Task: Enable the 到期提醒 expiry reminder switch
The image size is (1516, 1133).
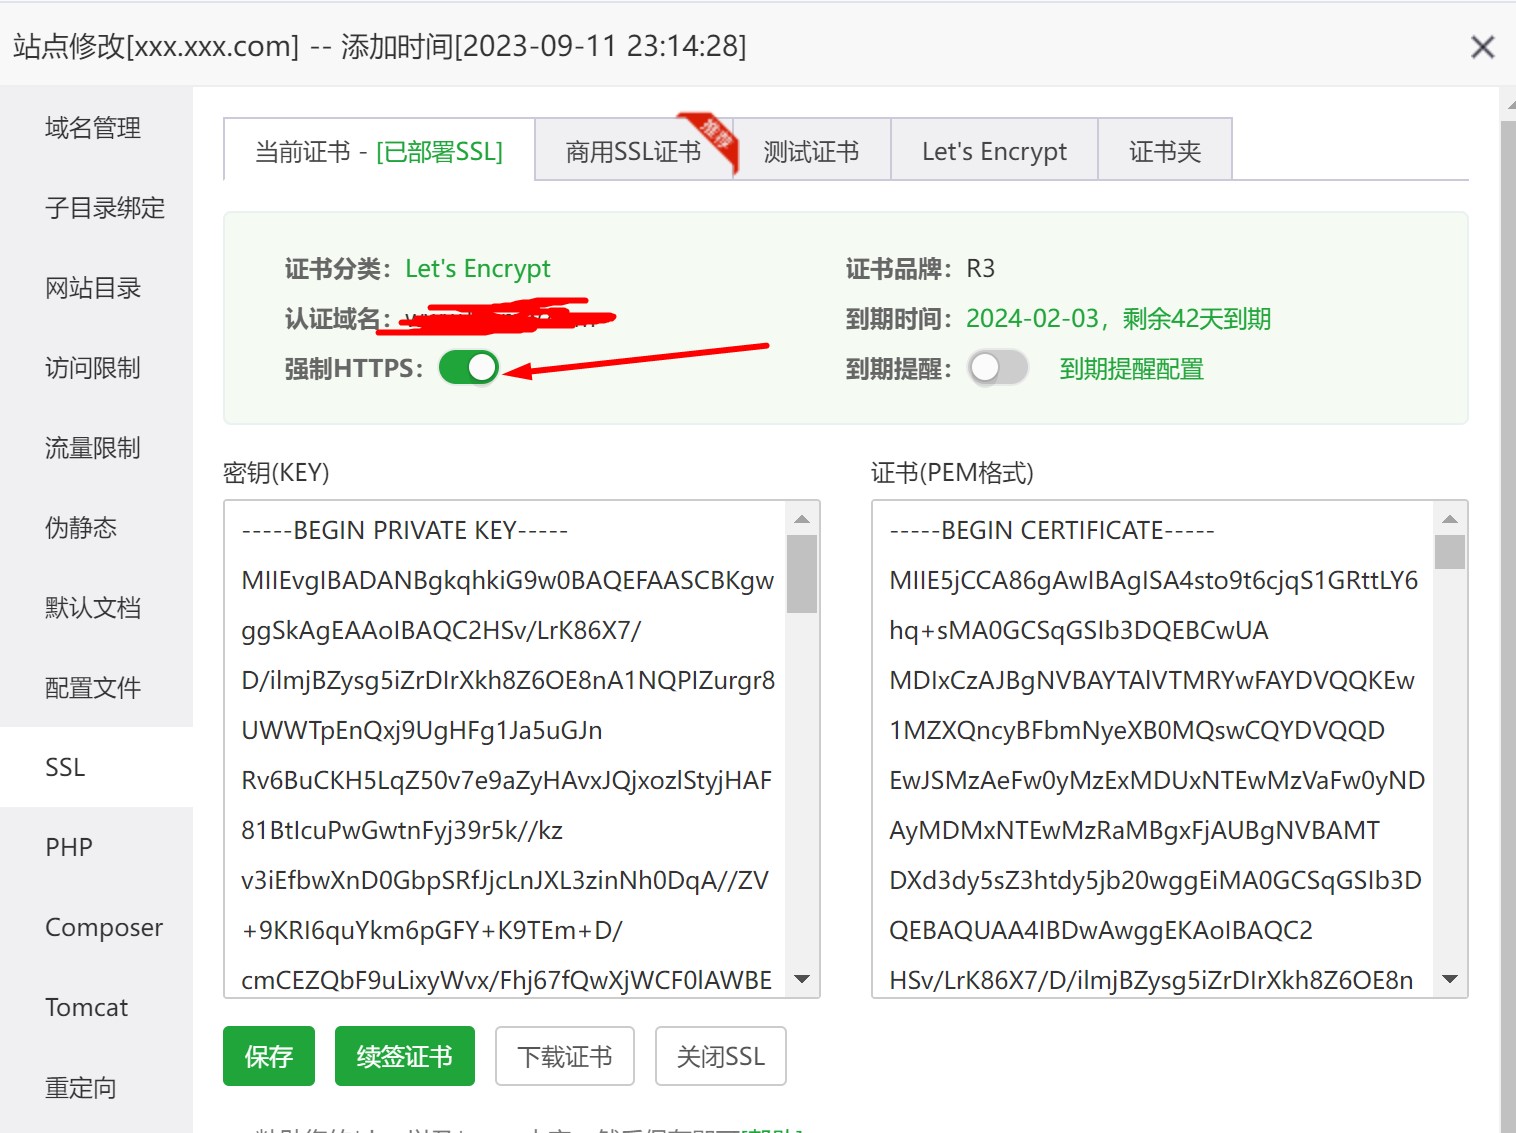Action: pyautogui.click(x=997, y=368)
